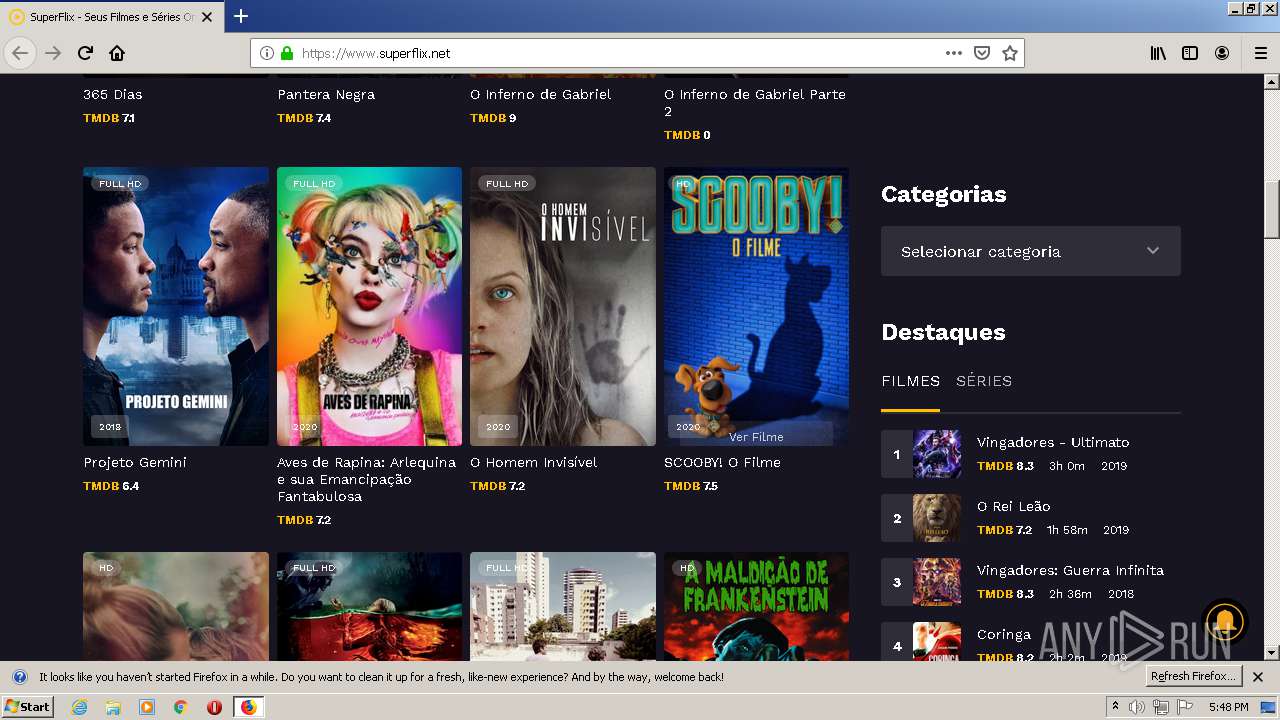The height and width of the screenshot is (720, 1280).
Task: Open the Library bookmarks icon
Action: [x=1158, y=53]
